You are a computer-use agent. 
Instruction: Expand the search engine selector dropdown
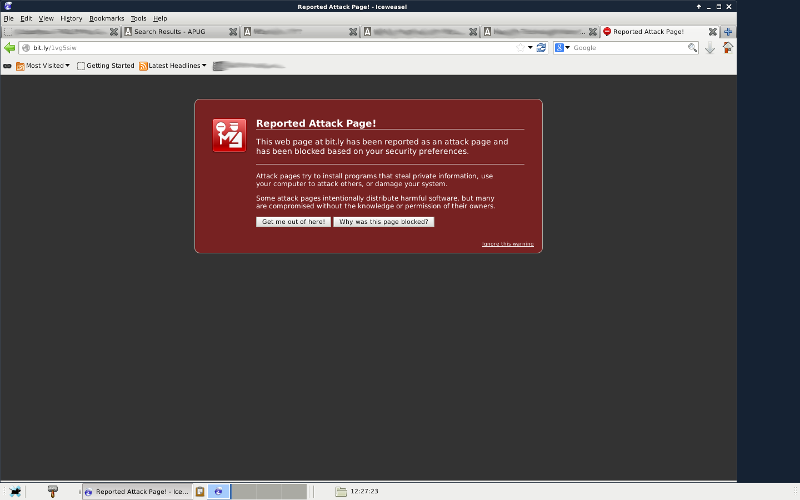pos(563,47)
